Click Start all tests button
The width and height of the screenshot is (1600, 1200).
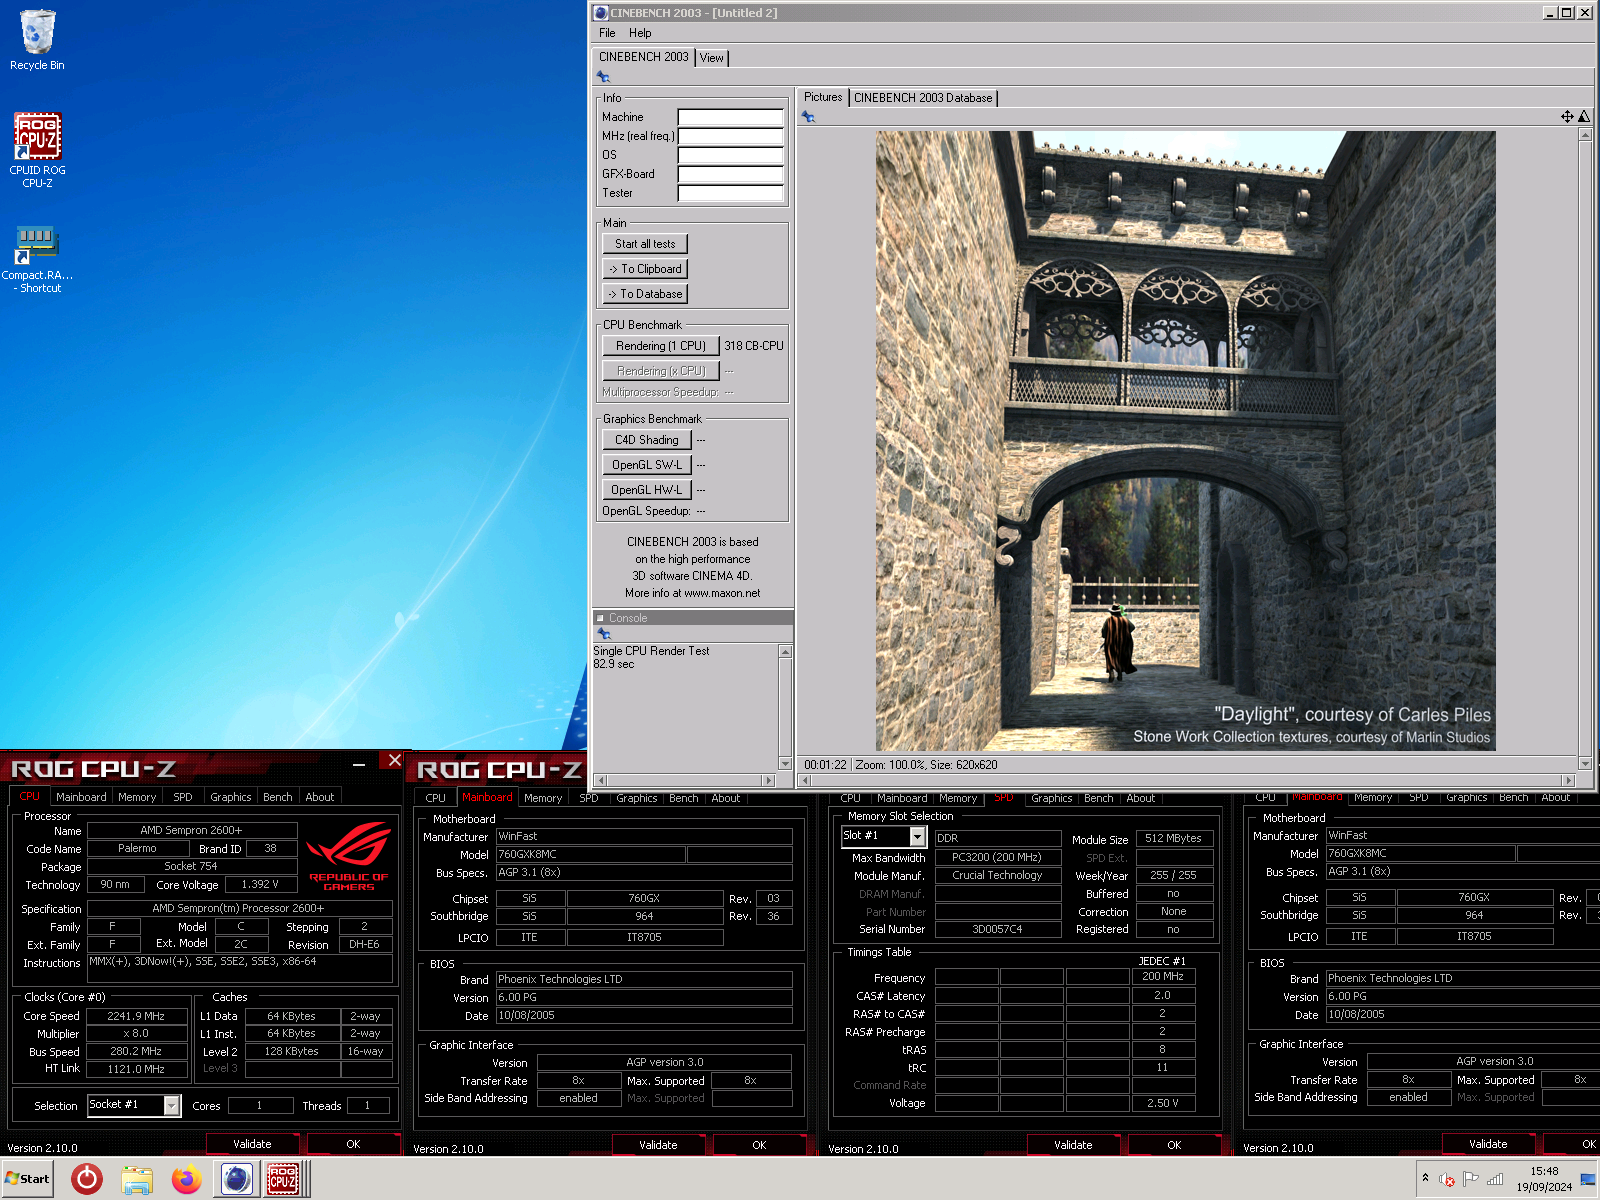click(x=645, y=244)
